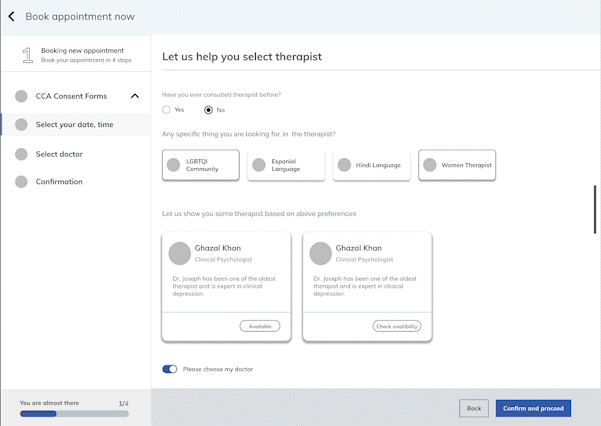Image resolution: width=601 pixels, height=426 pixels.
Task: Open the Select your date, time step
Action: (x=74, y=125)
